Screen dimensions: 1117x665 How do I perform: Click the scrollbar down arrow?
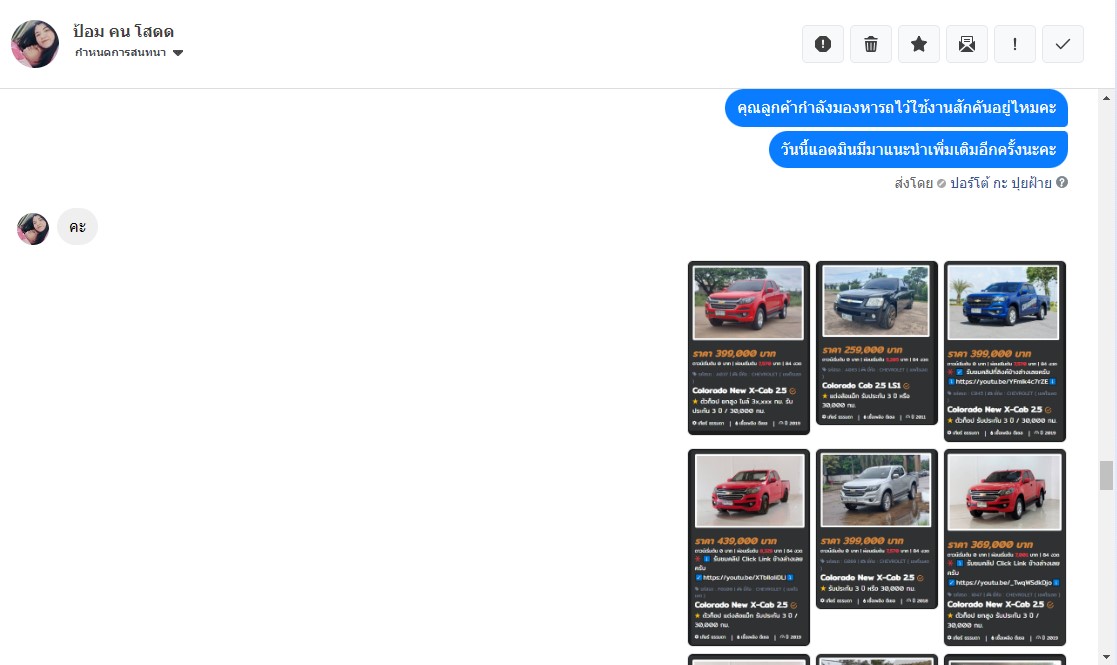pos(1106,656)
